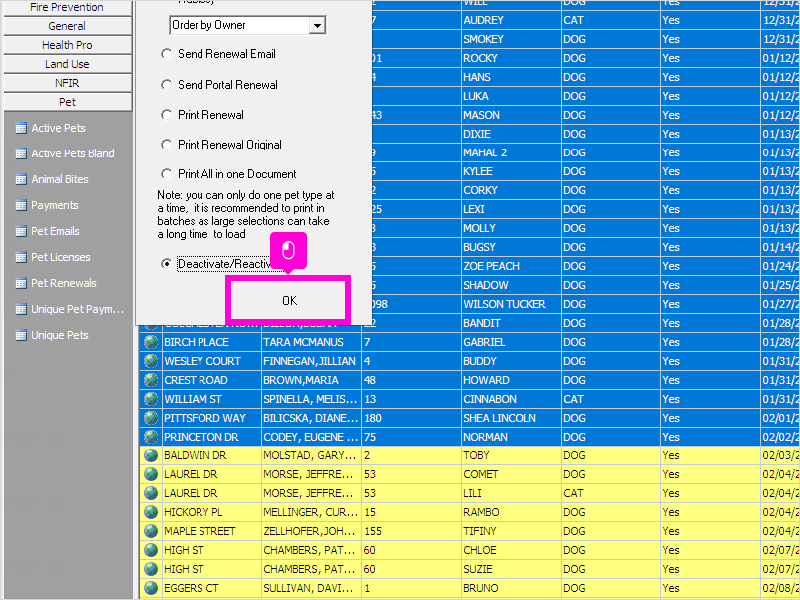800x600 pixels.
Task: Select the Print Renewal Original option
Action: coord(166,145)
